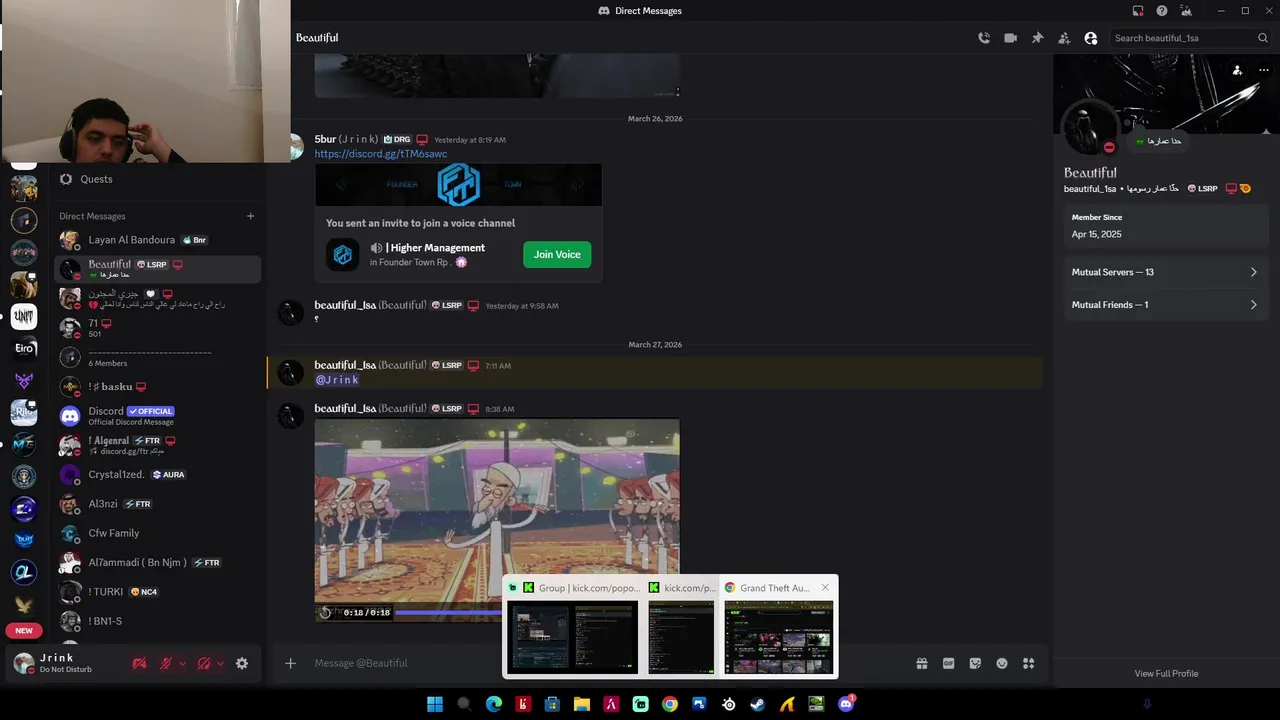
Task: Unmute the microphone
Action: (x=166, y=663)
